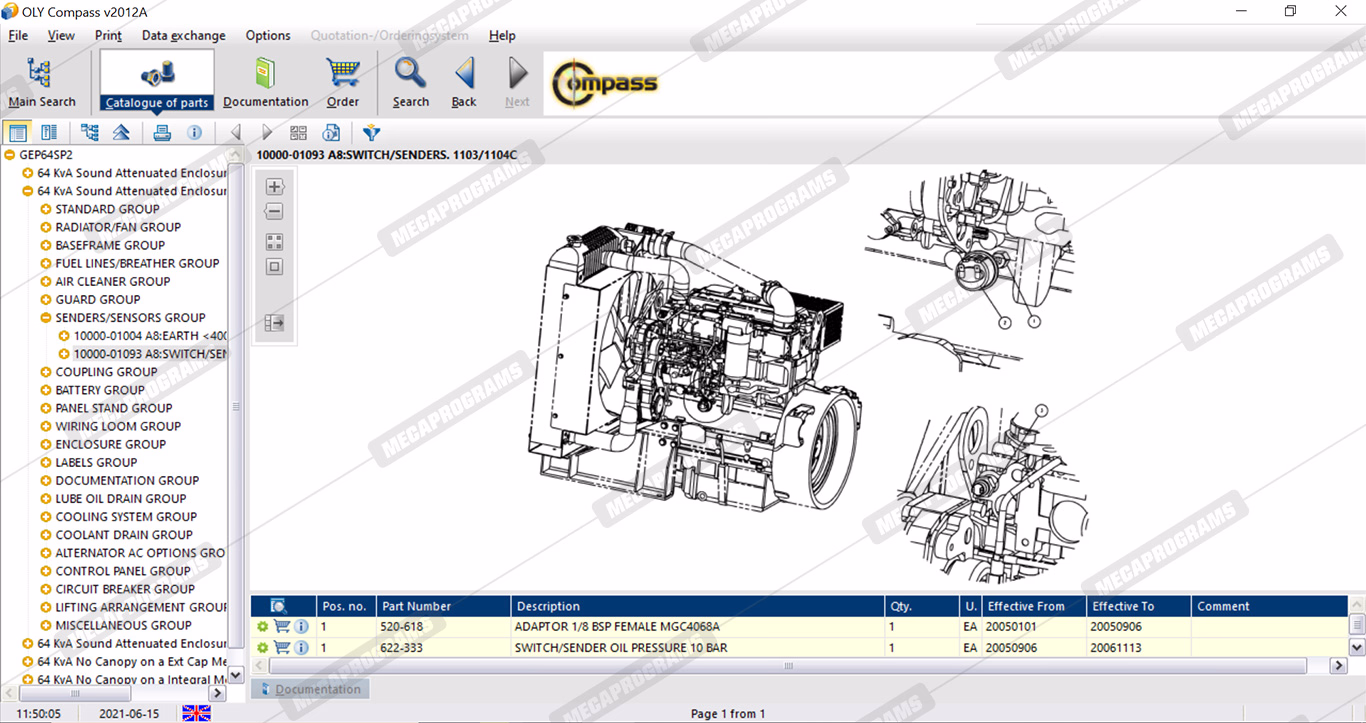This screenshot has height=723, width=1366.
Task: Open the Options menu
Action: tap(268, 35)
